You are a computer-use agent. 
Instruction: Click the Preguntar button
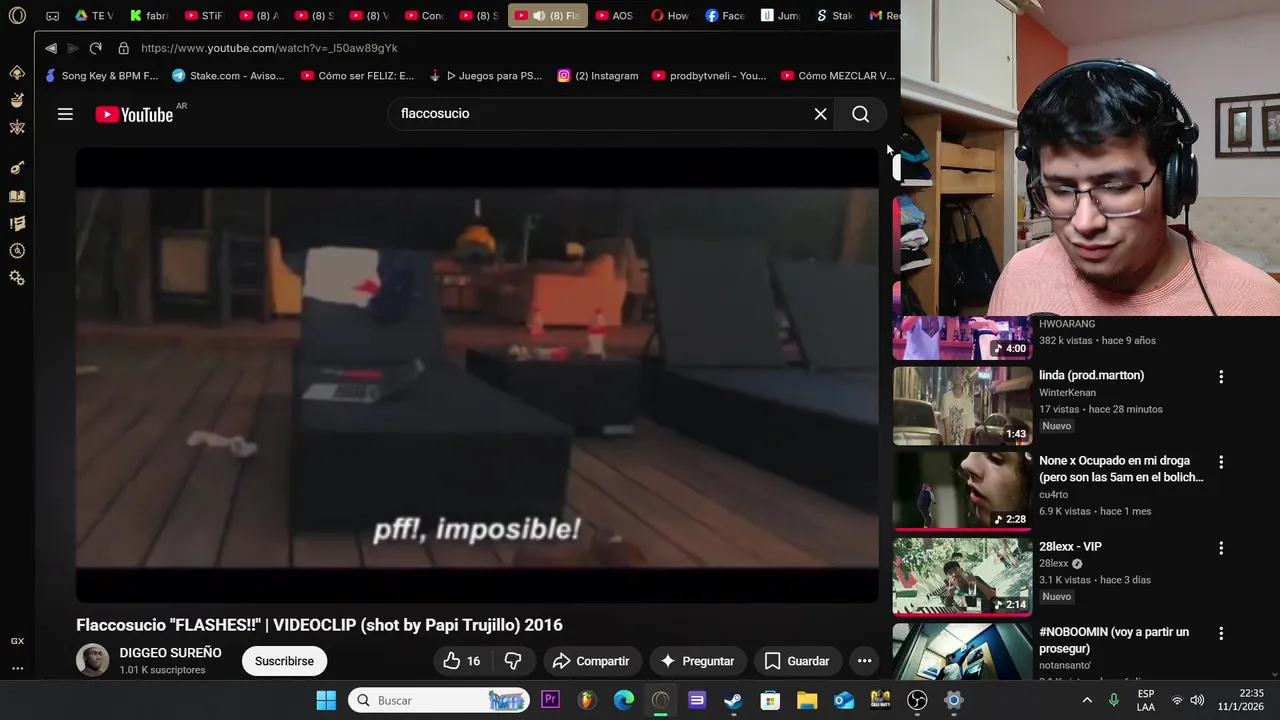[x=698, y=661]
